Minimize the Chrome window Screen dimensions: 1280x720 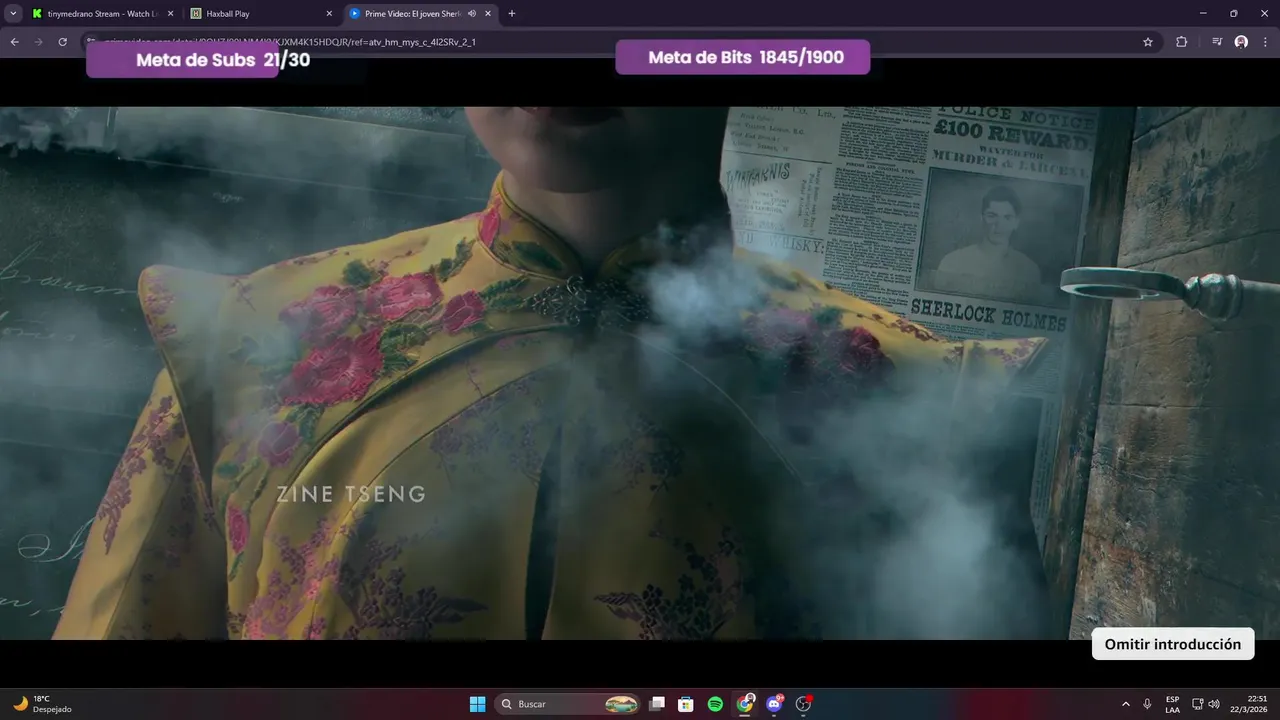1204,14
